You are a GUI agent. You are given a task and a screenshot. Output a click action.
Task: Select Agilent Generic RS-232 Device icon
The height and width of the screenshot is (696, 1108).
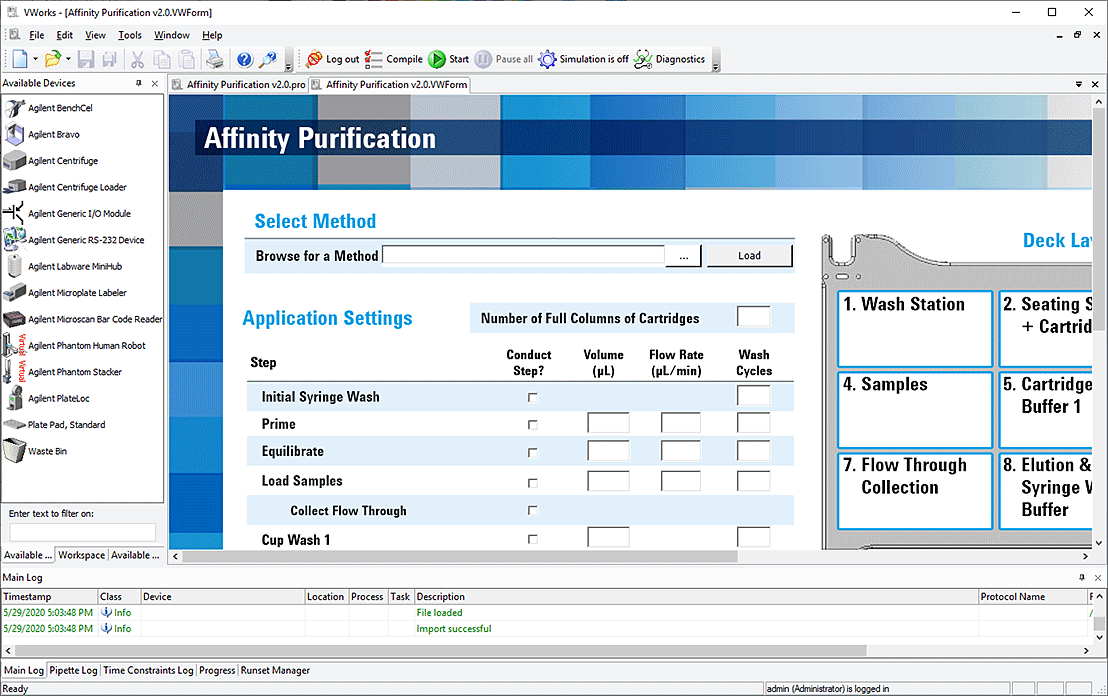pos(15,240)
